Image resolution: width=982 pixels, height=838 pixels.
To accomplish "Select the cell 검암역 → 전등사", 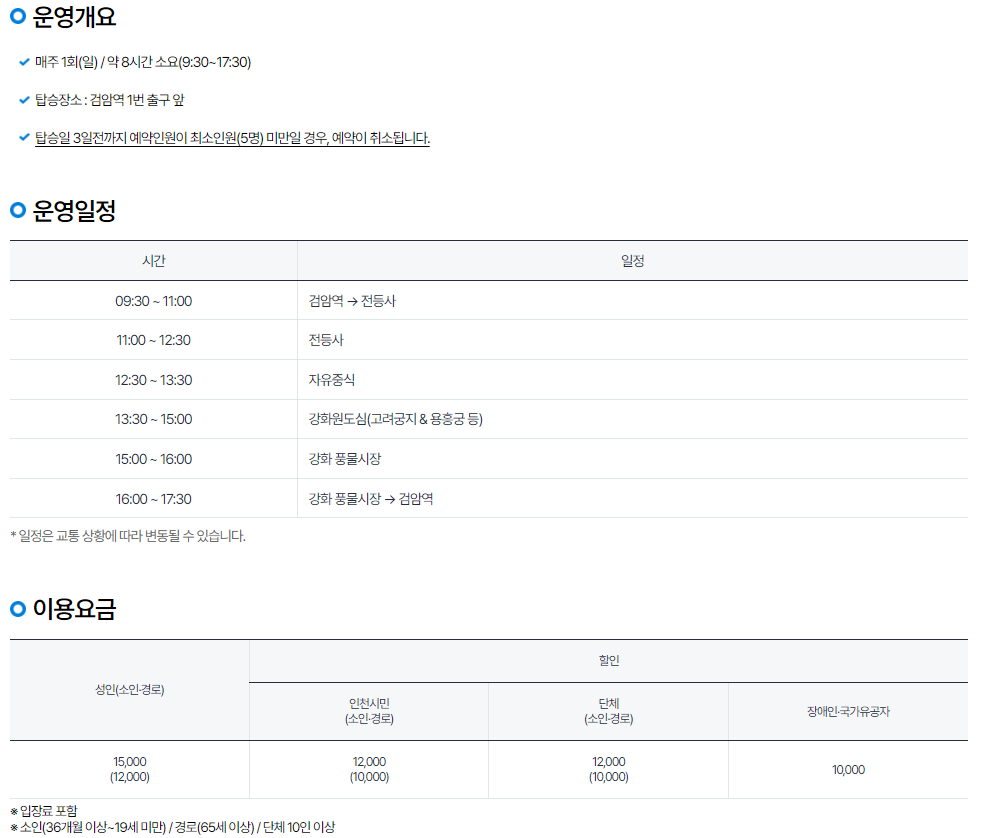I will click(x=633, y=301).
